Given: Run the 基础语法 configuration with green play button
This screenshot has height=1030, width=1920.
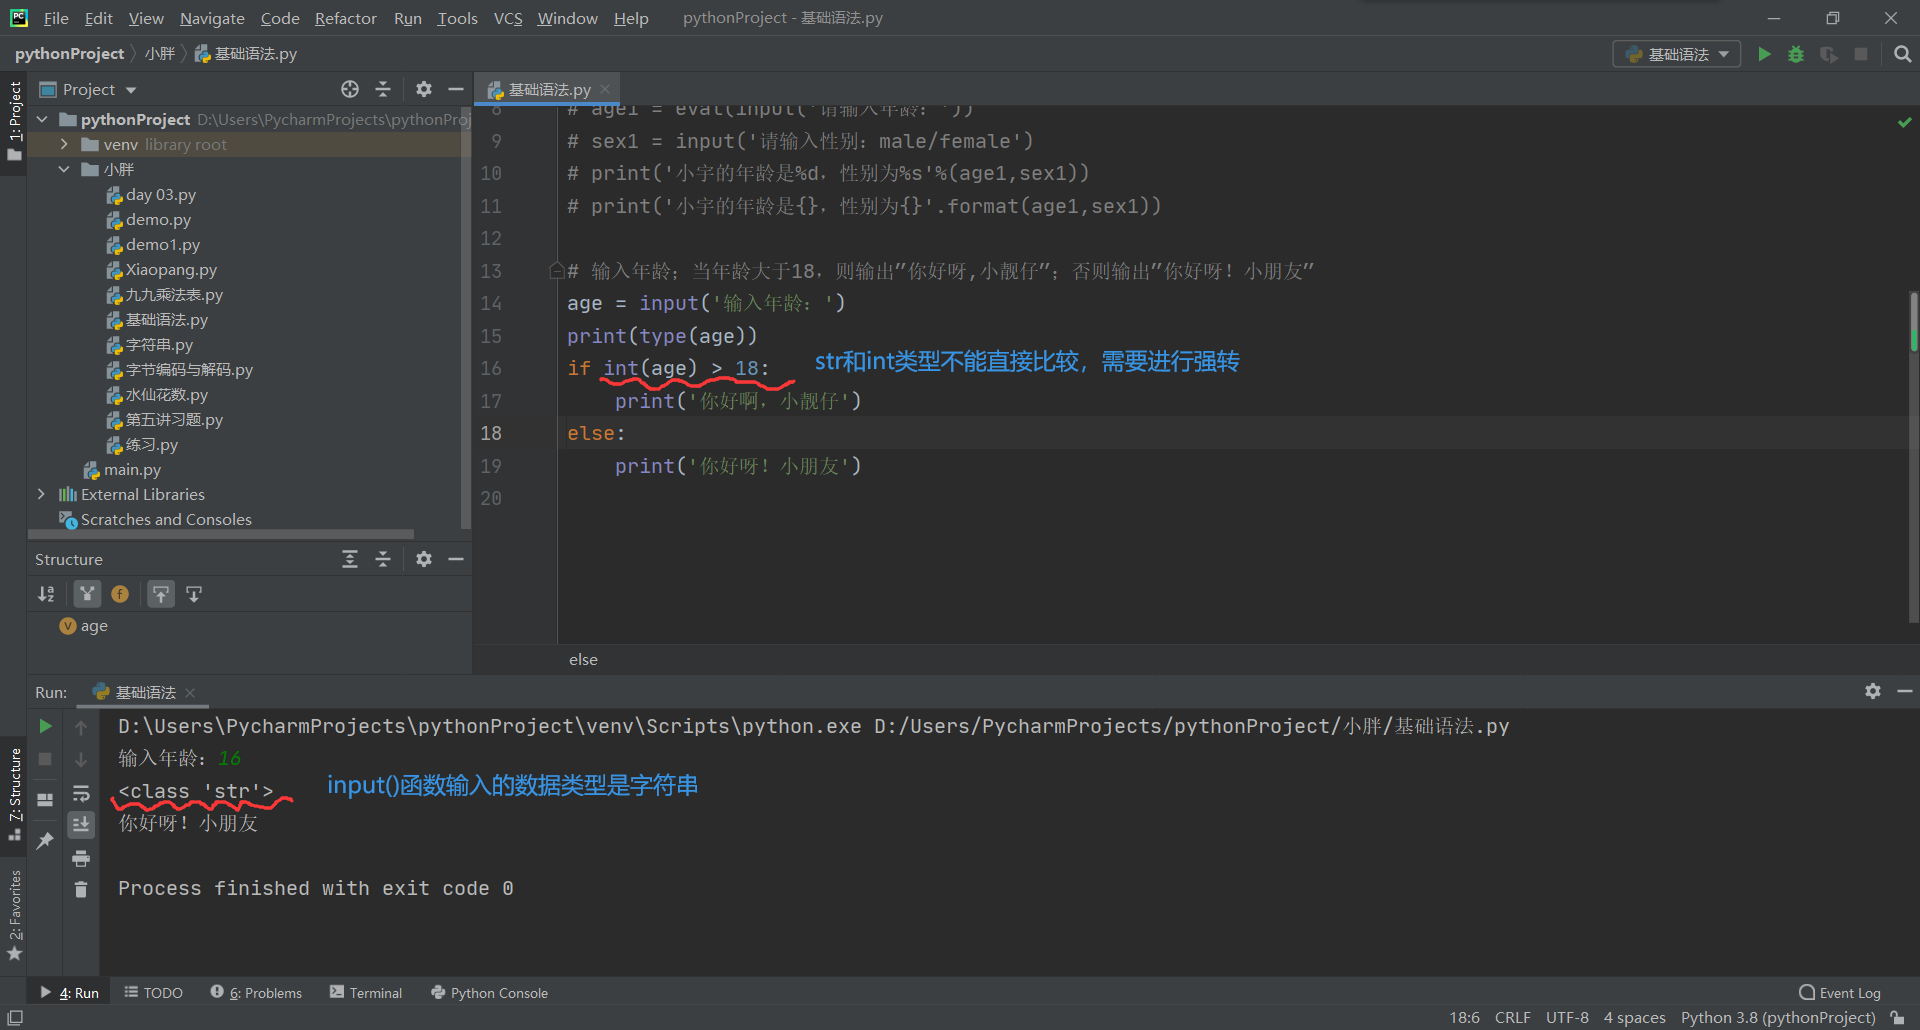Looking at the screenshot, I should pos(1764,54).
